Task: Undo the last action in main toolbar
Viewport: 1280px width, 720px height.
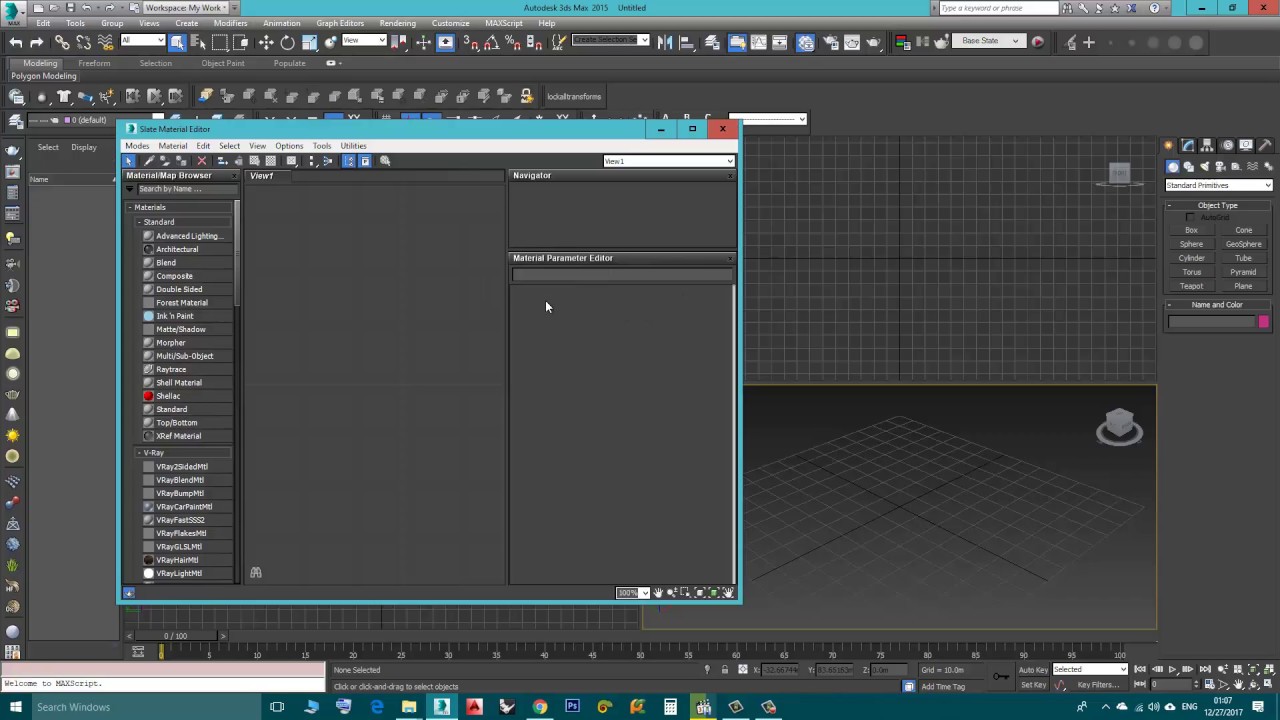Action: point(15,42)
